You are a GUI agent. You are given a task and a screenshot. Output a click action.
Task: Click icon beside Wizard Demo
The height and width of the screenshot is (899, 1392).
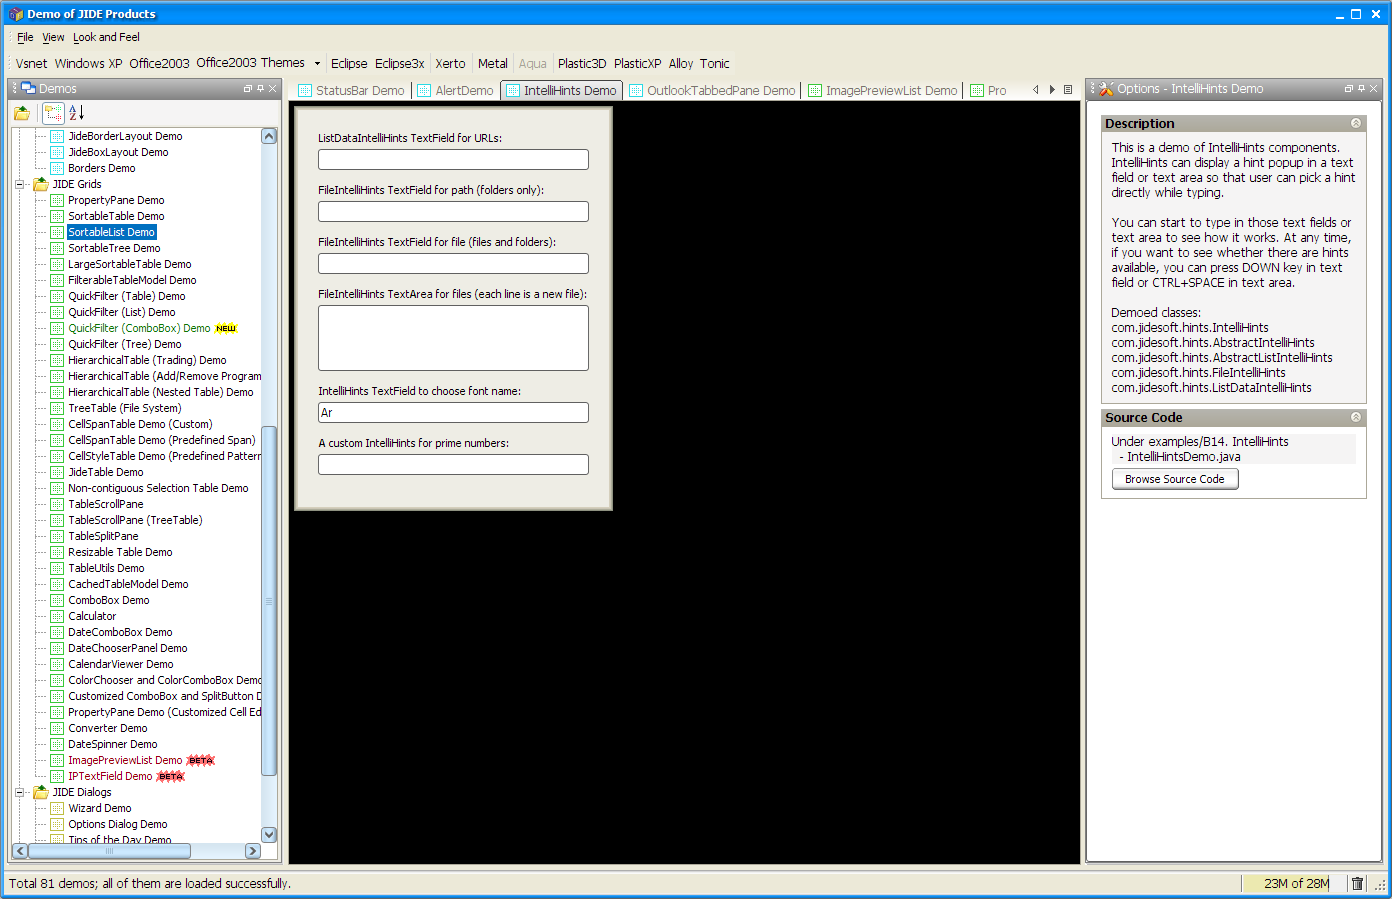click(x=57, y=808)
